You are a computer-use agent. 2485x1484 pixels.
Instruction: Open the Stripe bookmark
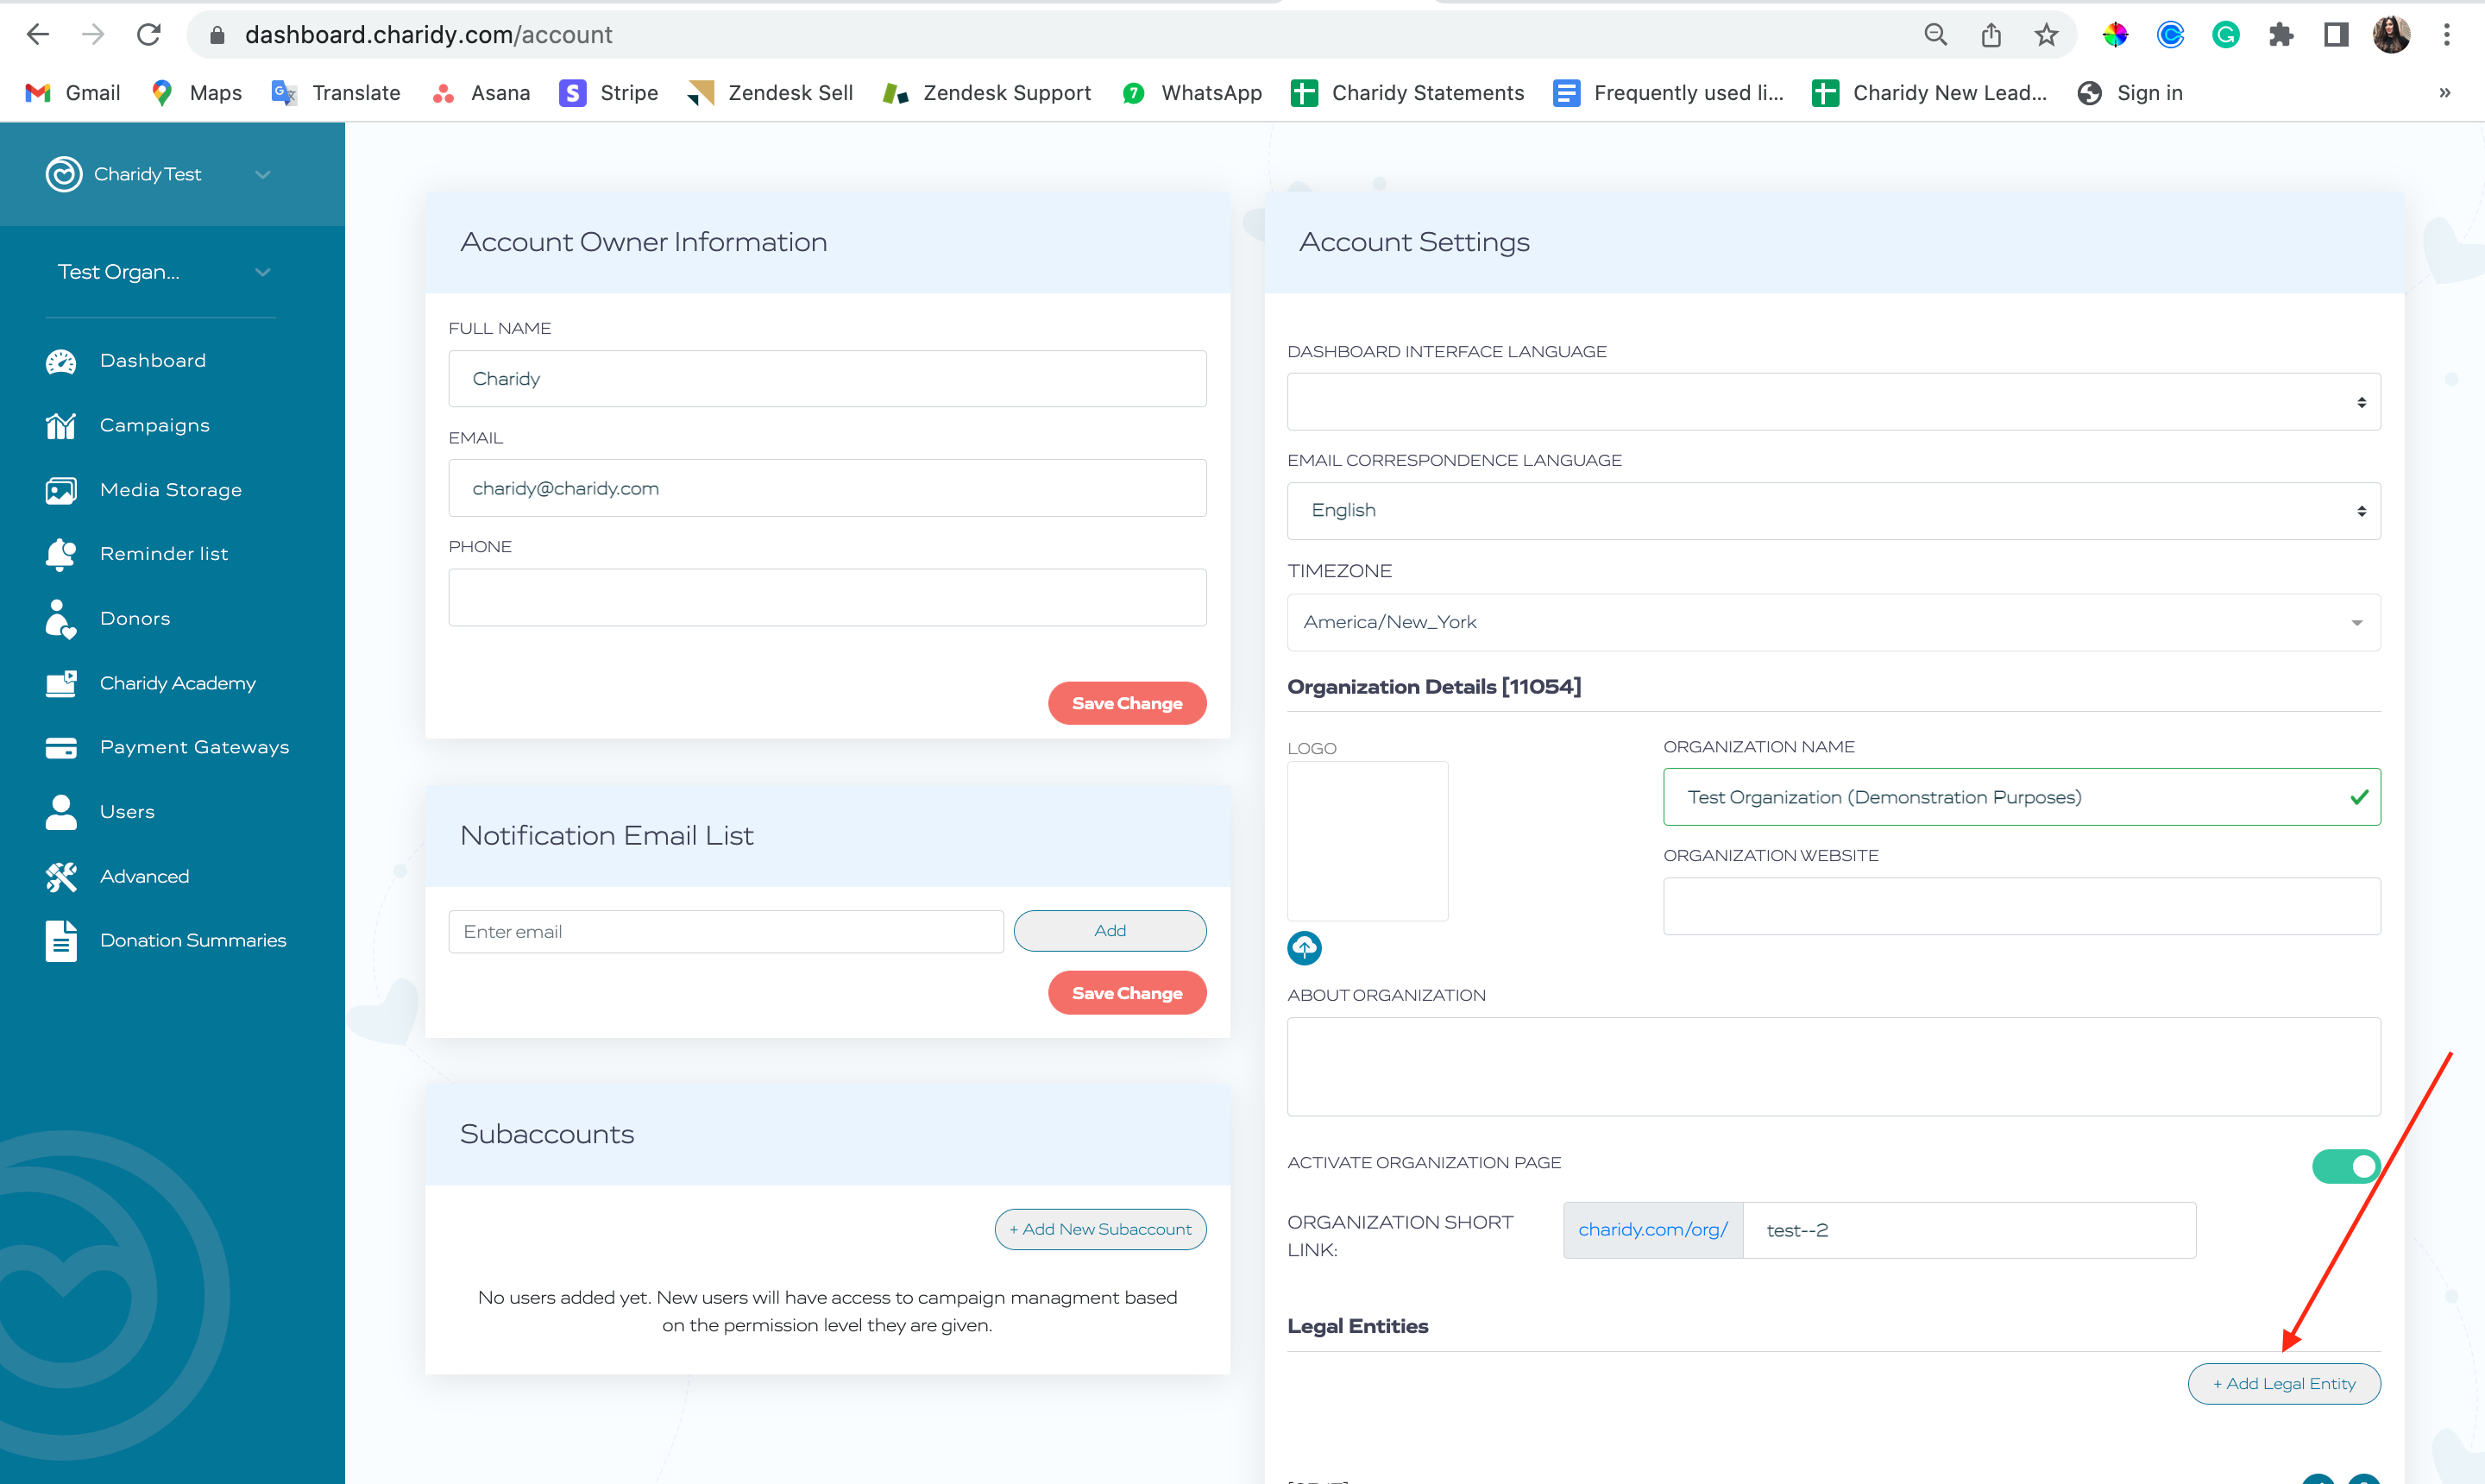(x=609, y=93)
